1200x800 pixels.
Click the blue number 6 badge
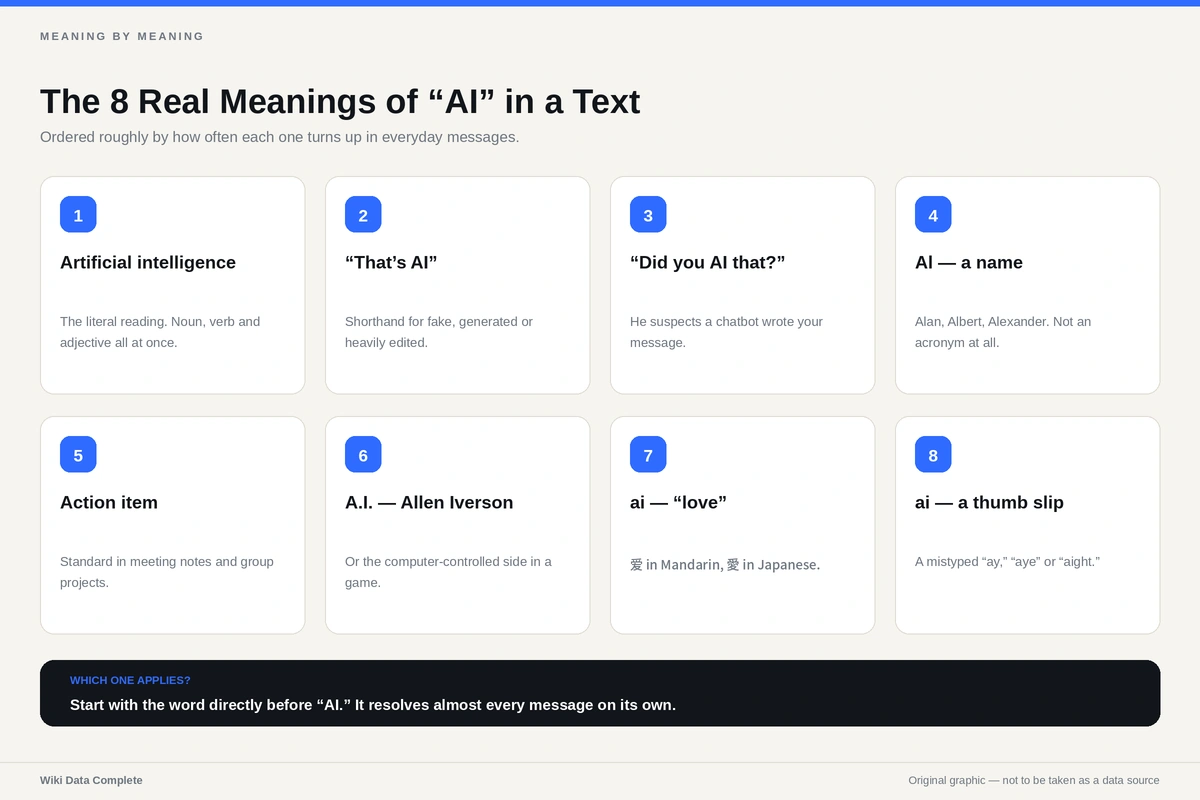click(x=363, y=455)
